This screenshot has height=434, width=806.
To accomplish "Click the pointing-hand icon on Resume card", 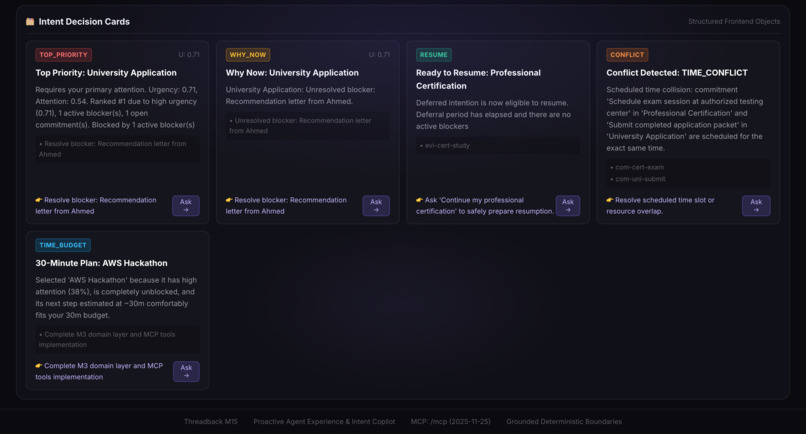I will tap(419, 200).
